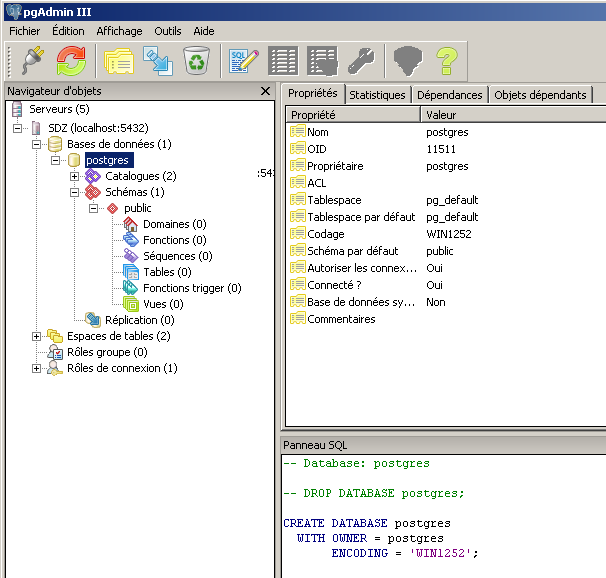This screenshot has height=578, width=606.
Task: Click the yellow question mark help icon
Action: click(x=446, y=61)
